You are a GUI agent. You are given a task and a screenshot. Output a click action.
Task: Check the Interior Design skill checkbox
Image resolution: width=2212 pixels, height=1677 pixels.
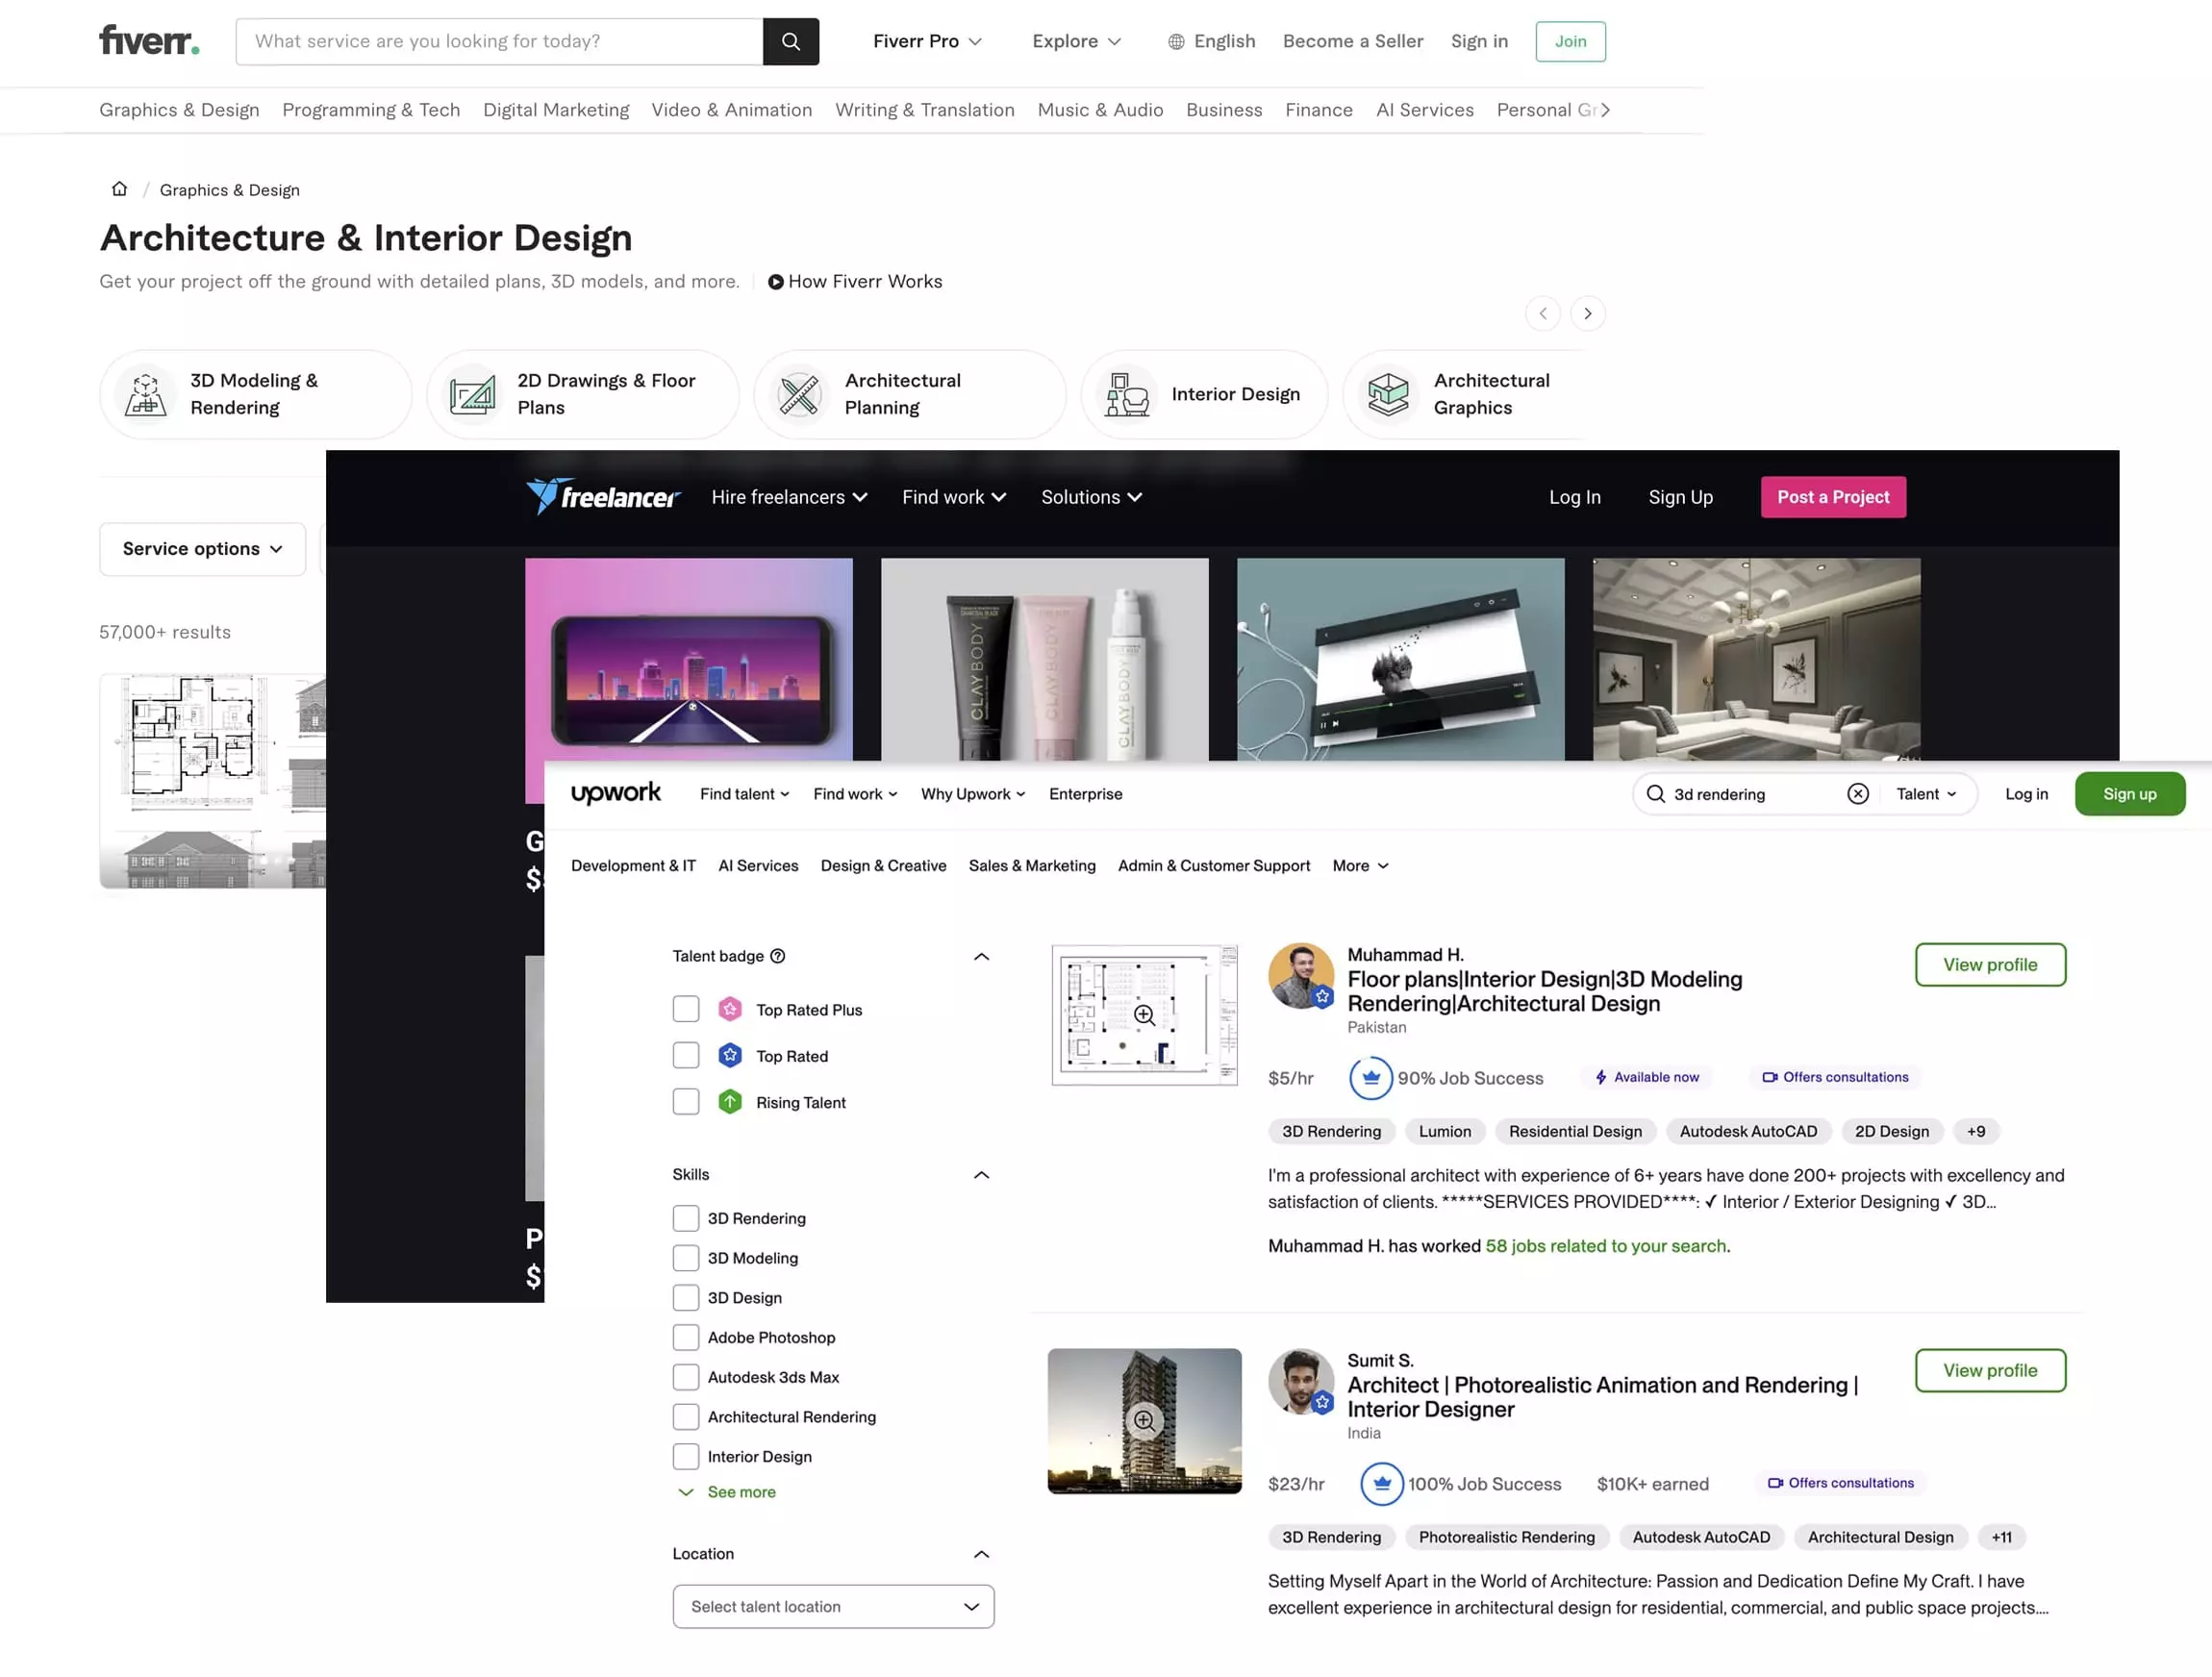coord(686,1456)
